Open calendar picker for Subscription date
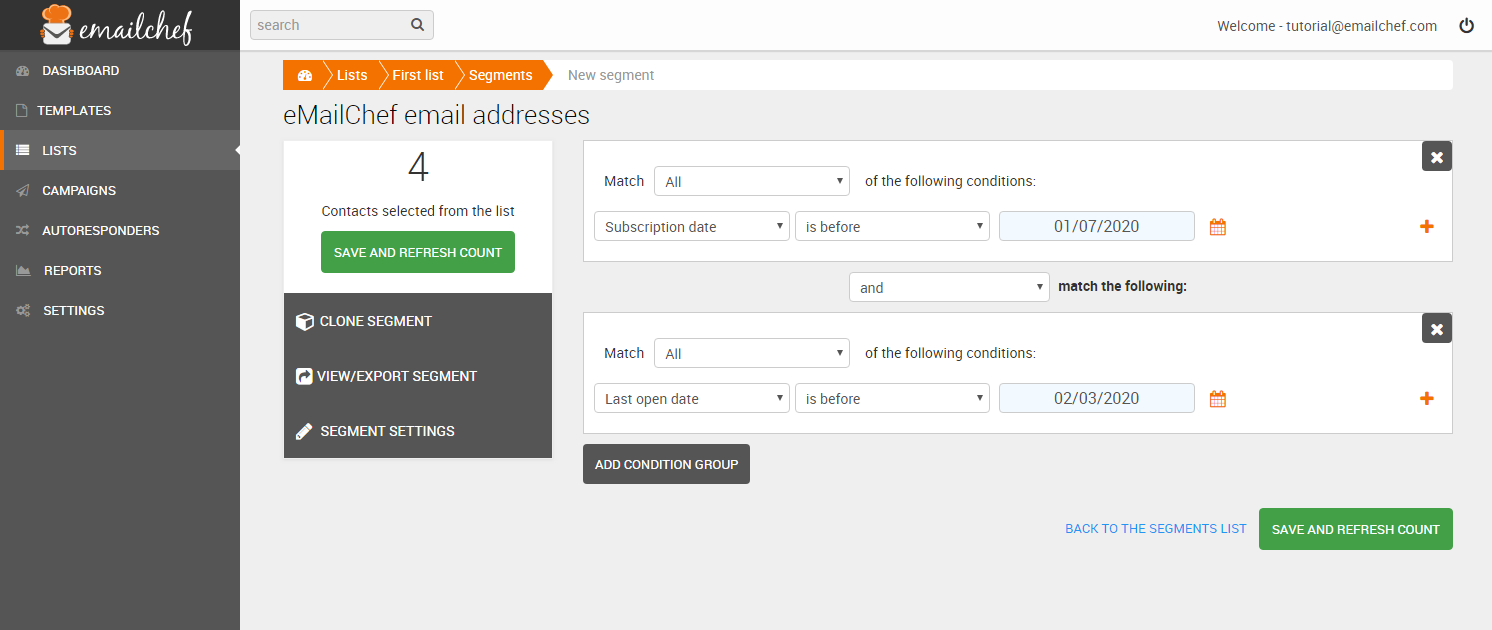This screenshot has width=1492, height=630. tap(1217, 227)
